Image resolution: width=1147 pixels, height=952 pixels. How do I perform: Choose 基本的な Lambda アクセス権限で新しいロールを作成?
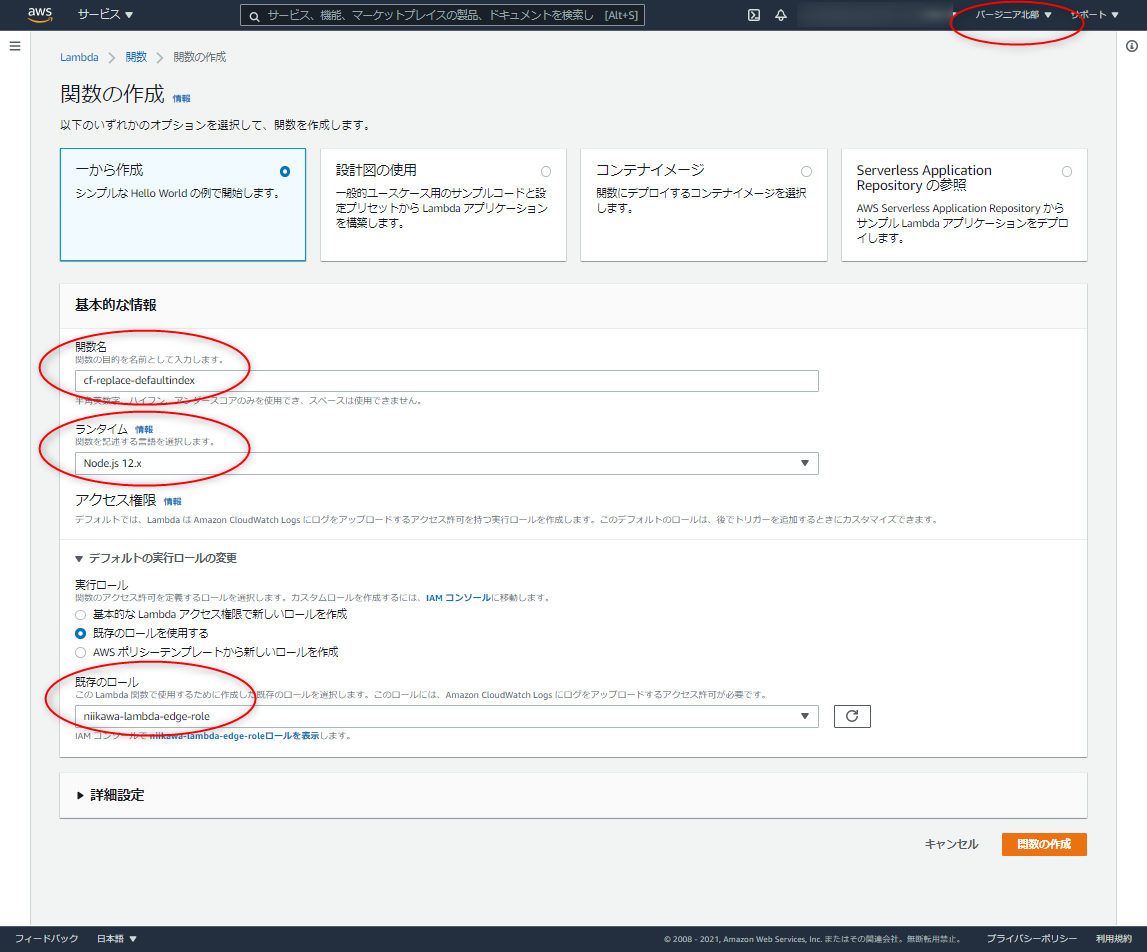tap(80, 614)
